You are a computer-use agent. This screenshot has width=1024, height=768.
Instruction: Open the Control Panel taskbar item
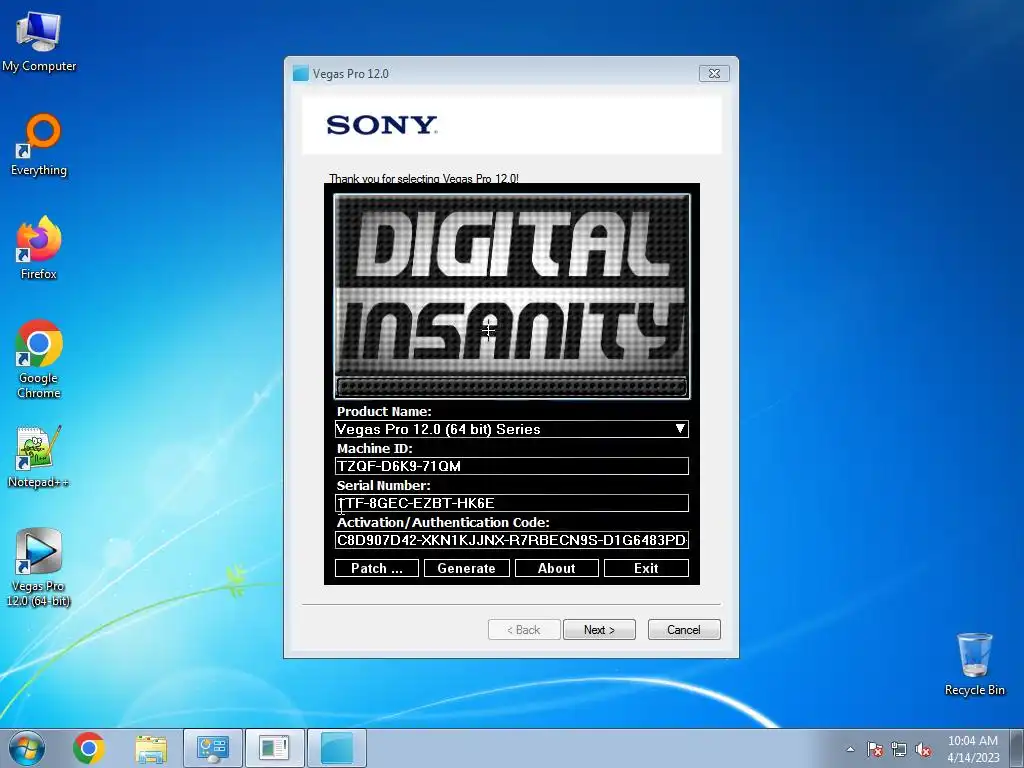213,748
